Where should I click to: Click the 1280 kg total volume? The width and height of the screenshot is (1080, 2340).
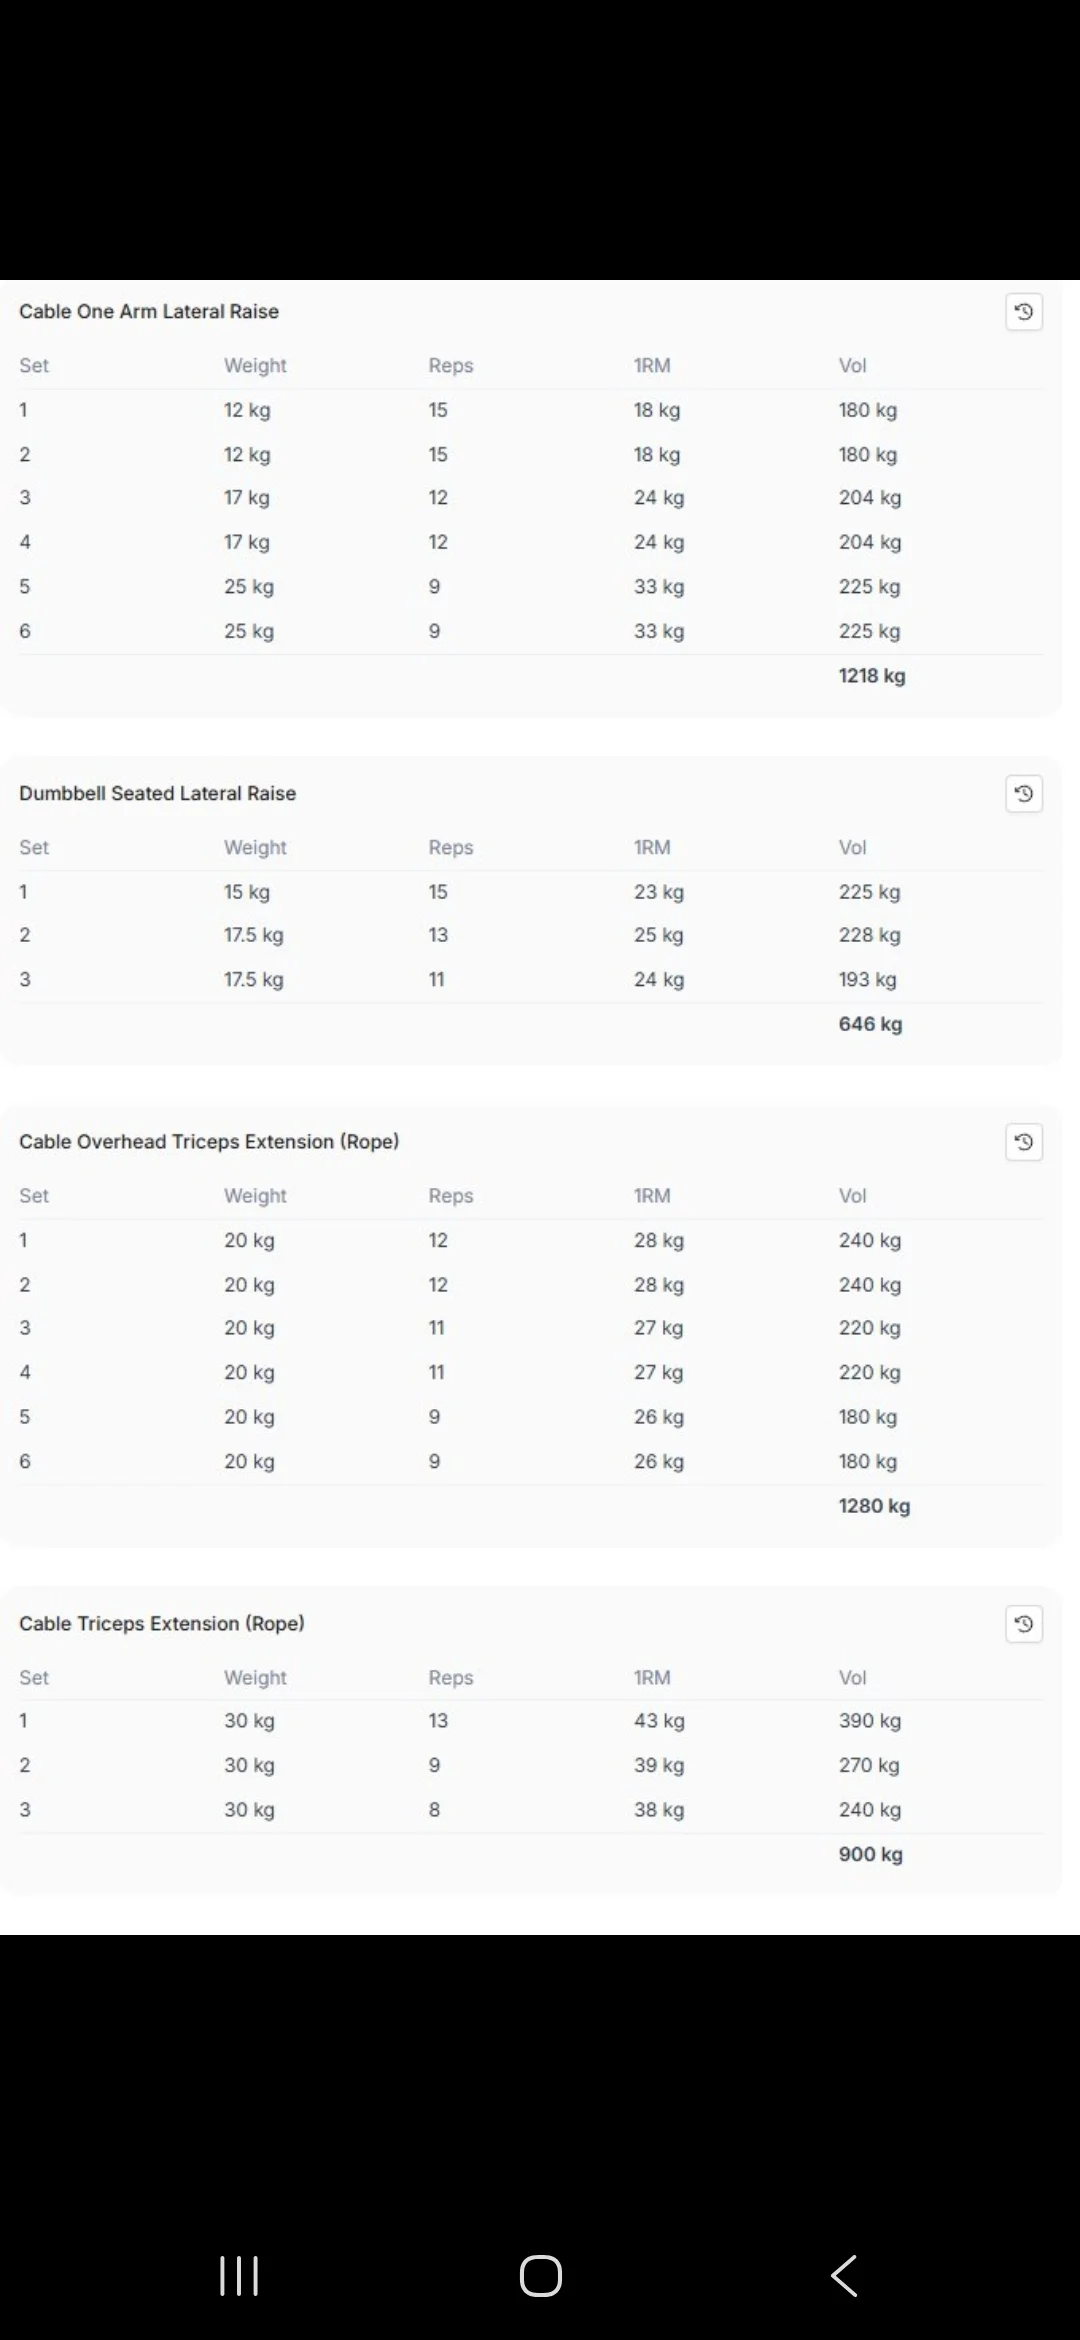[x=874, y=1506]
